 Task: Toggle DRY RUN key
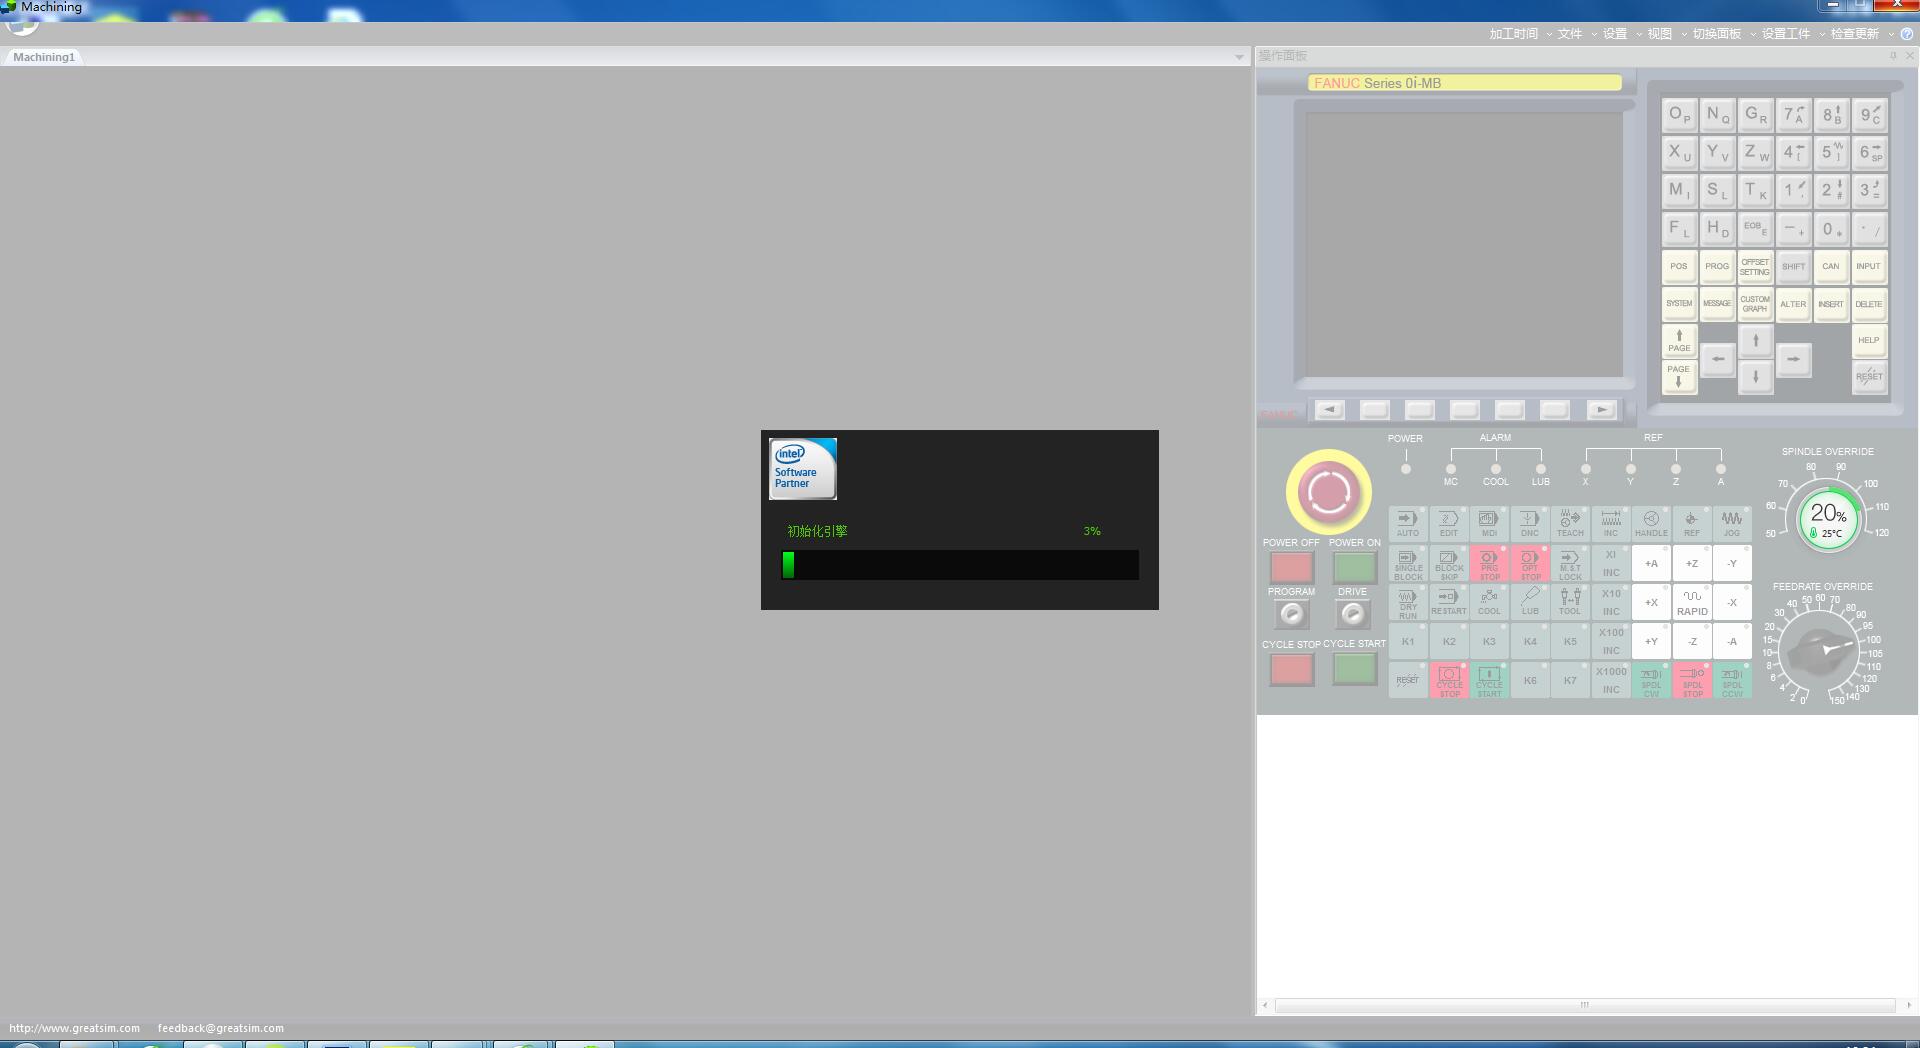1407,602
